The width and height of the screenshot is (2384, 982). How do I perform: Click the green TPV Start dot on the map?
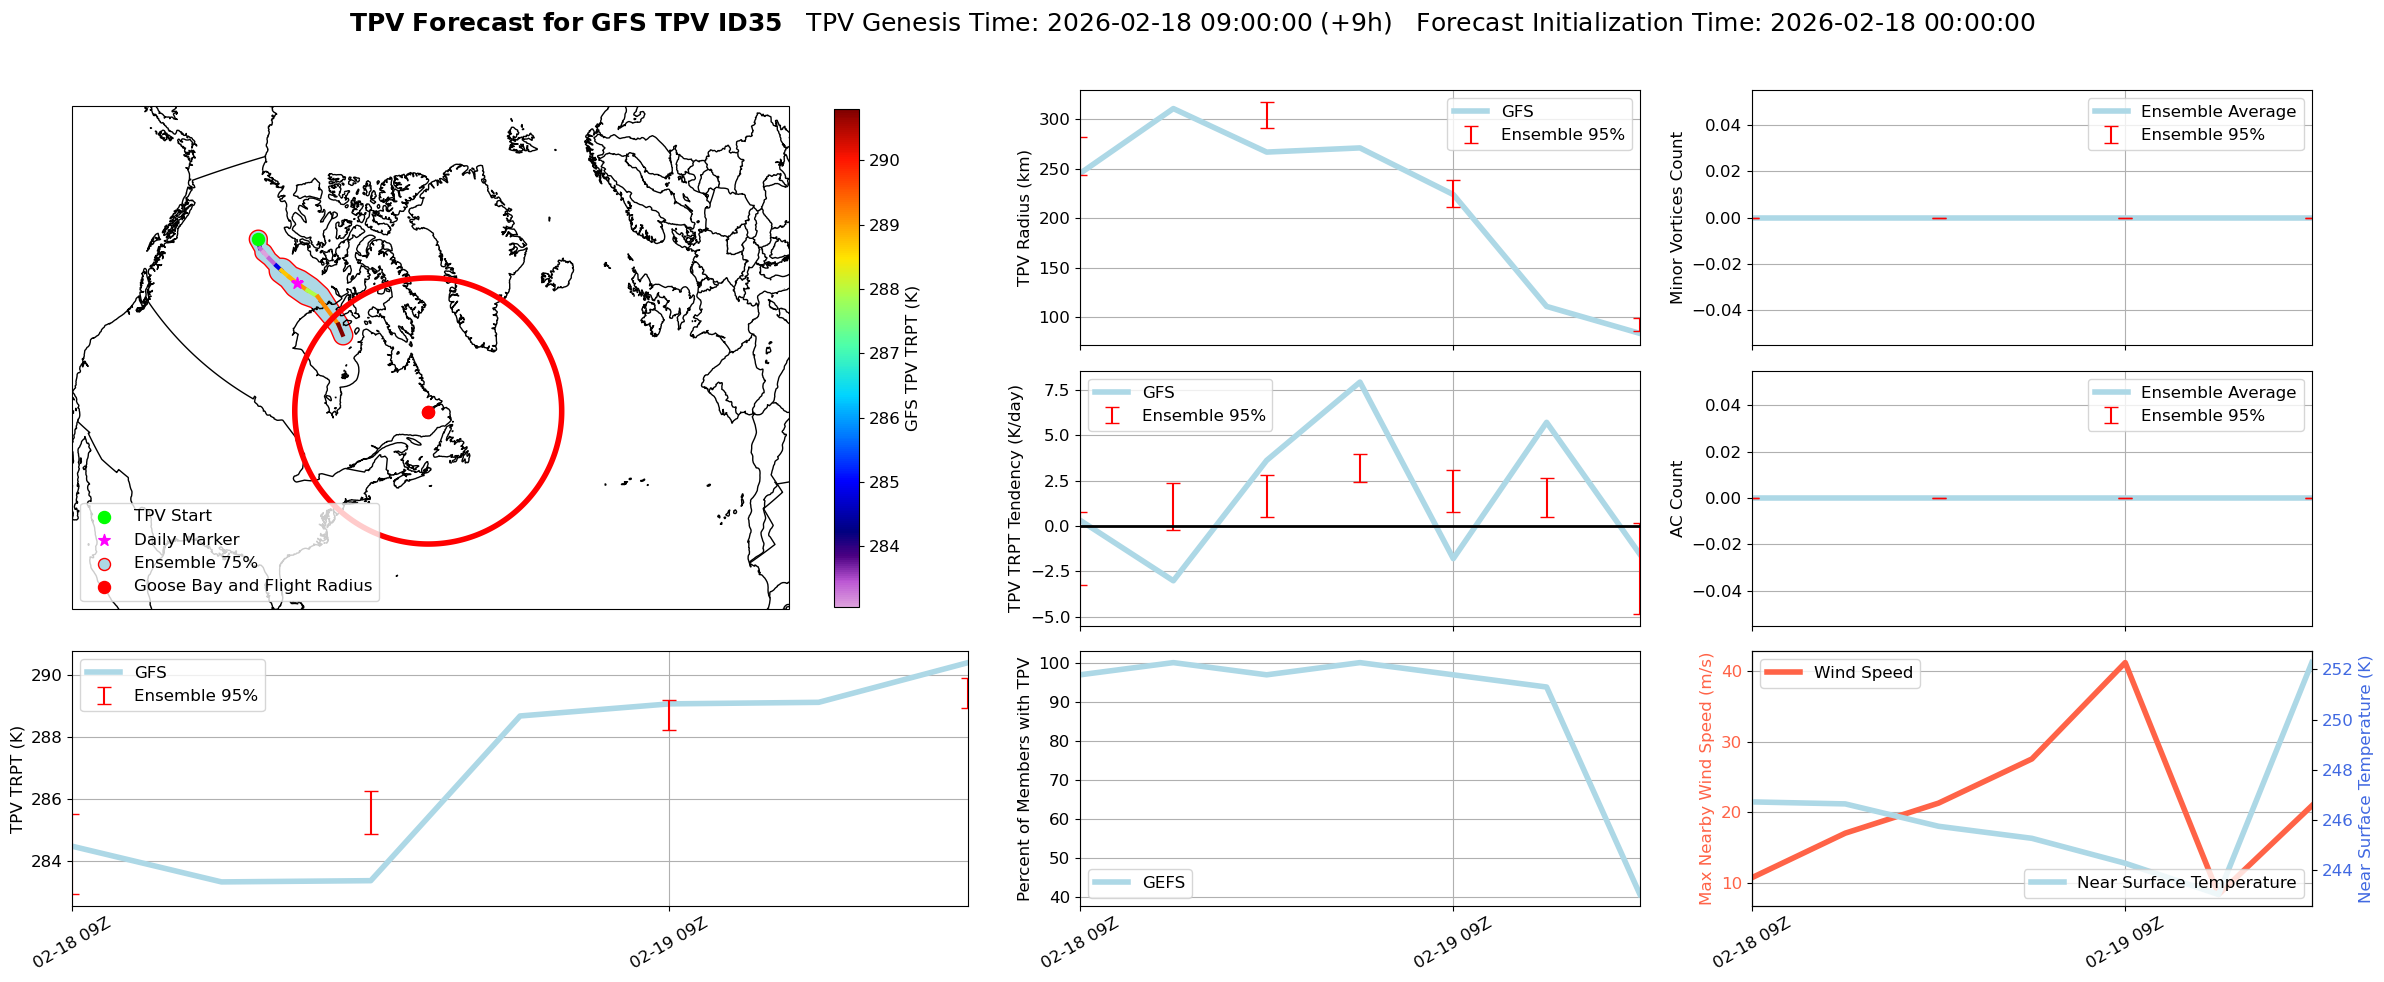coord(258,239)
